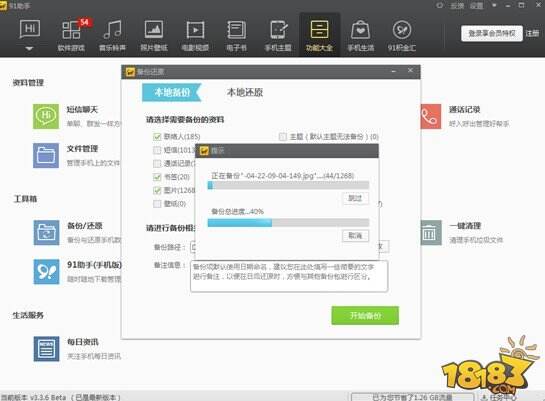Open 通话记录 call log phone icon

(431, 116)
